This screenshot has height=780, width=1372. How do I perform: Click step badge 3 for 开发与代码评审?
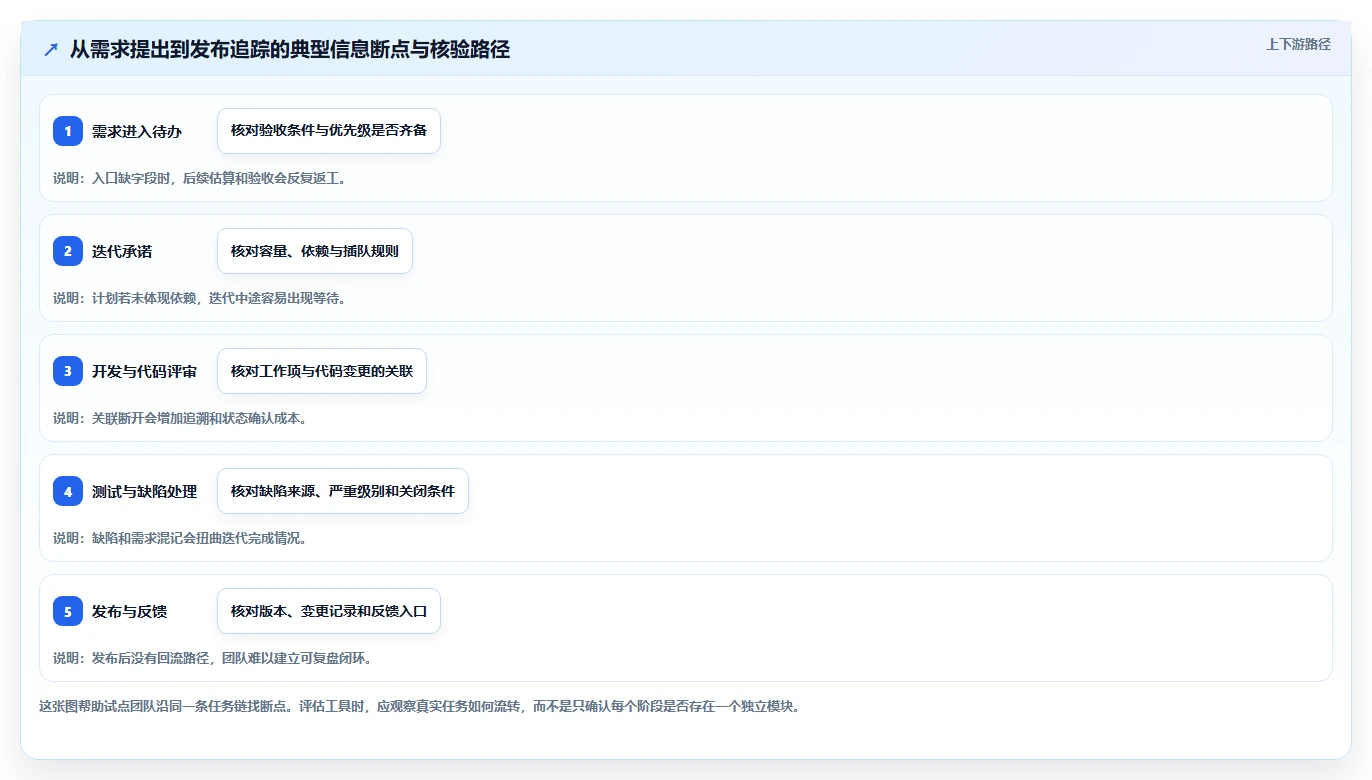[x=68, y=371]
